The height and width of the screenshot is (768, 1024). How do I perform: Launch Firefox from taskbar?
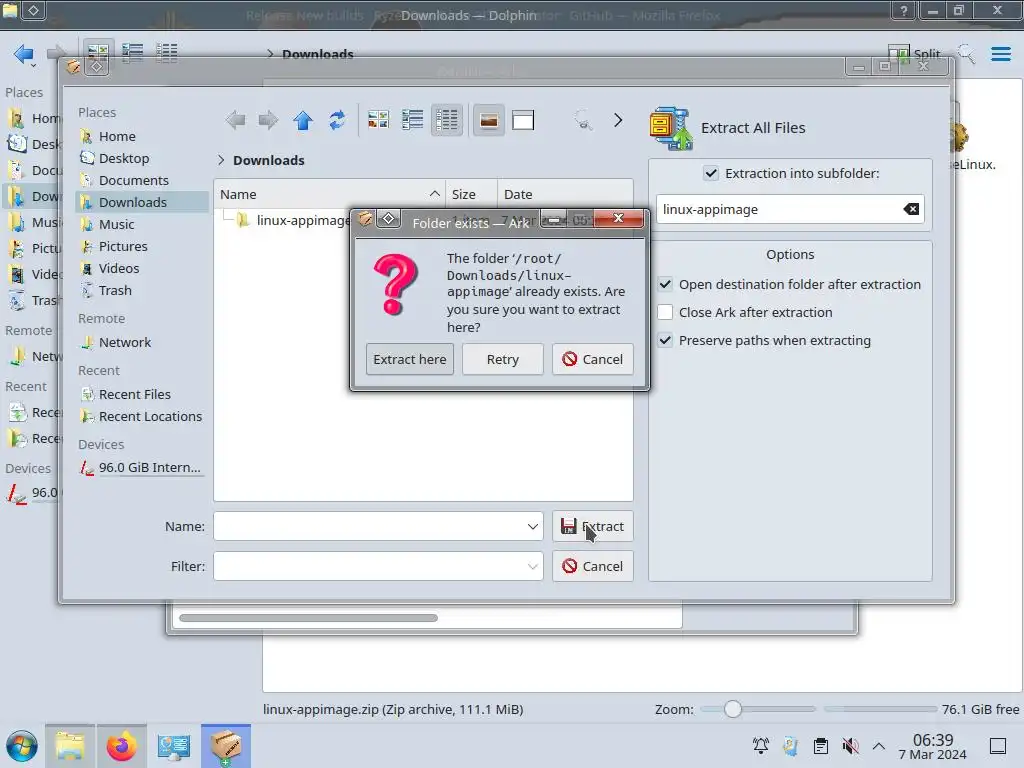[x=121, y=746]
